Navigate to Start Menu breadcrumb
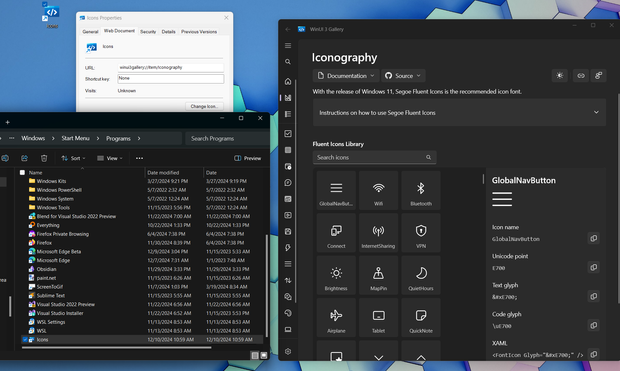The image size is (620, 371). tap(75, 138)
